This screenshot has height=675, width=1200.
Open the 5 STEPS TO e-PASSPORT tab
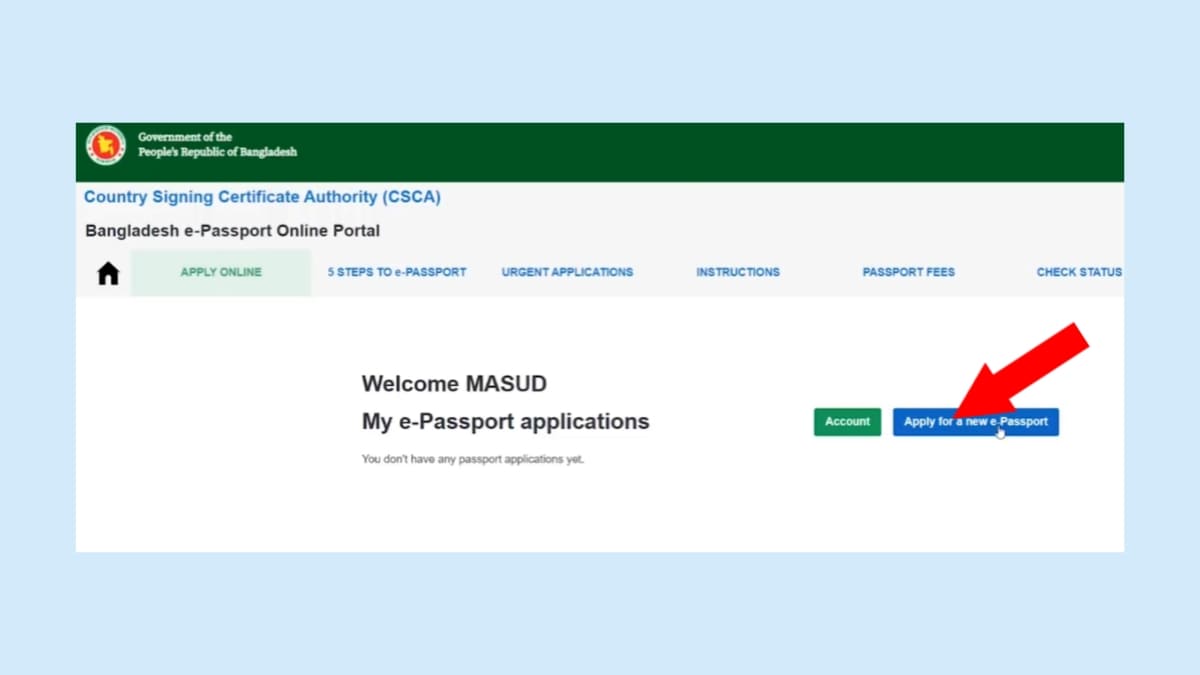click(x=397, y=272)
